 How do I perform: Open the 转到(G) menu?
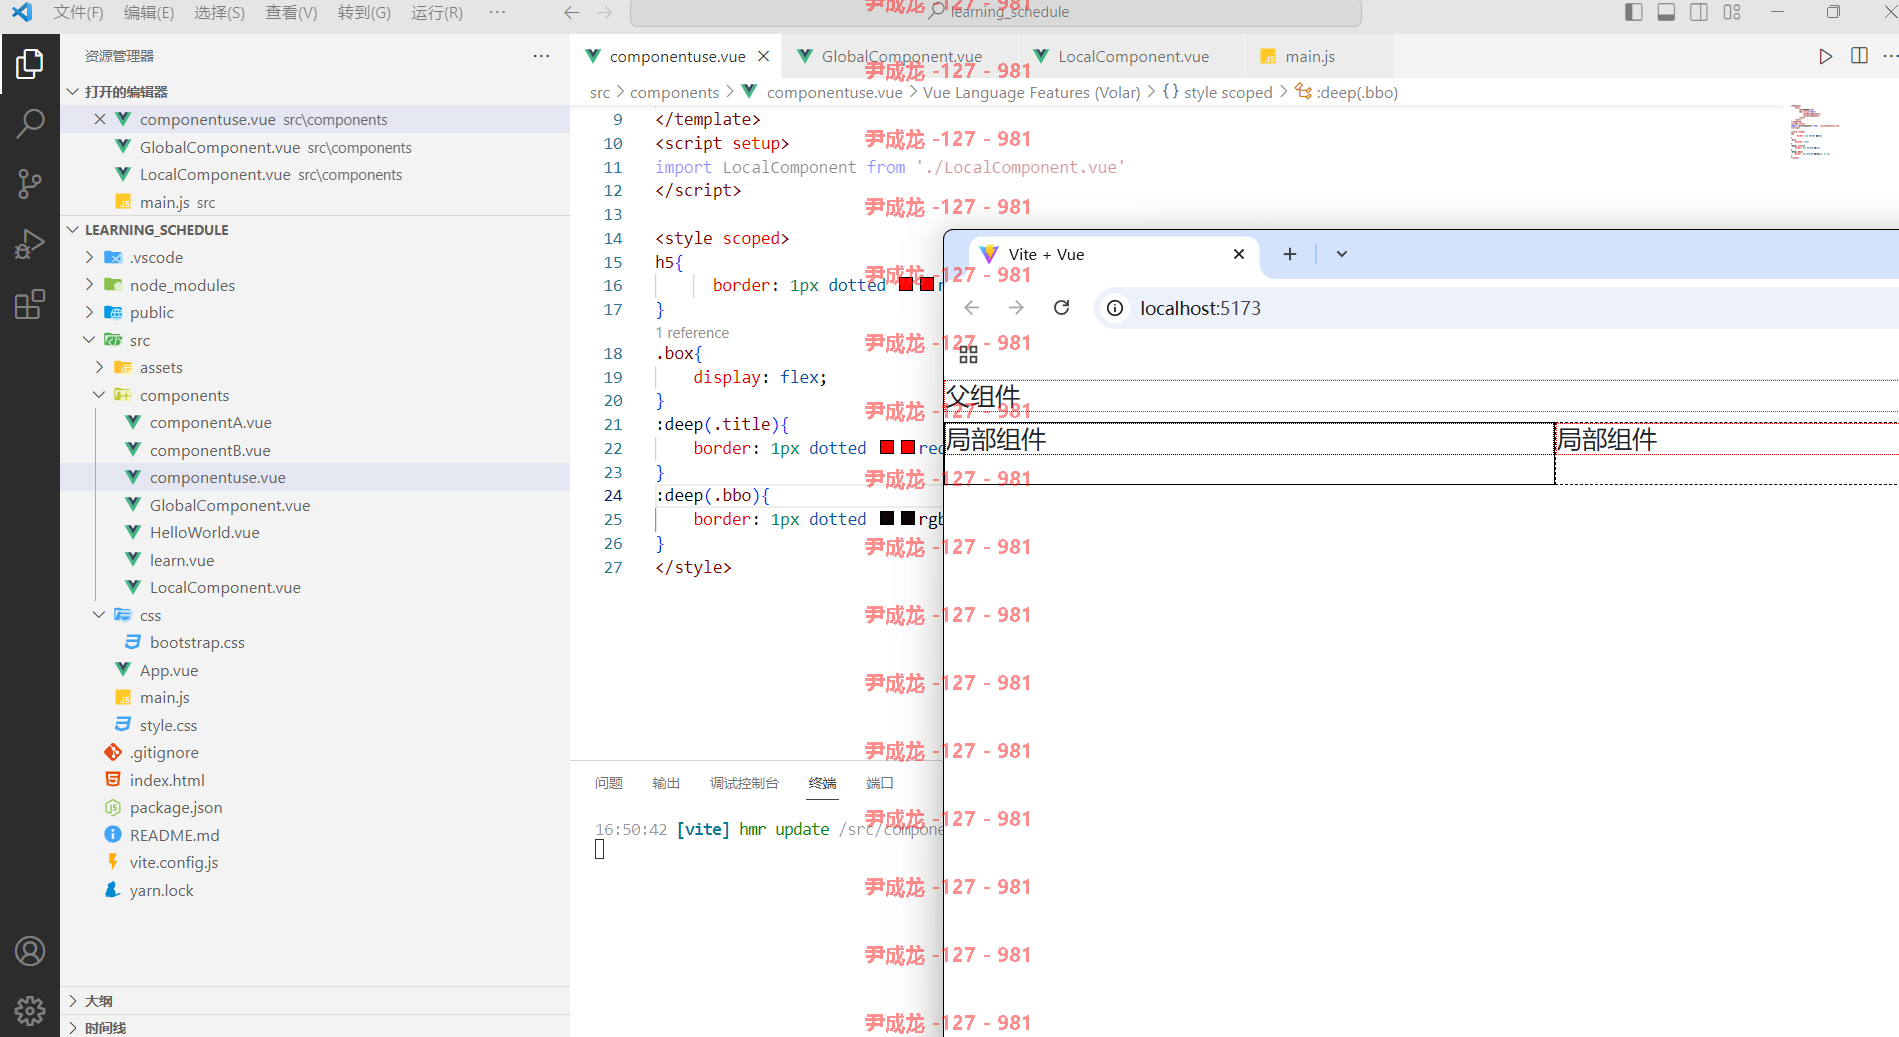pyautogui.click(x=364, y=12)
